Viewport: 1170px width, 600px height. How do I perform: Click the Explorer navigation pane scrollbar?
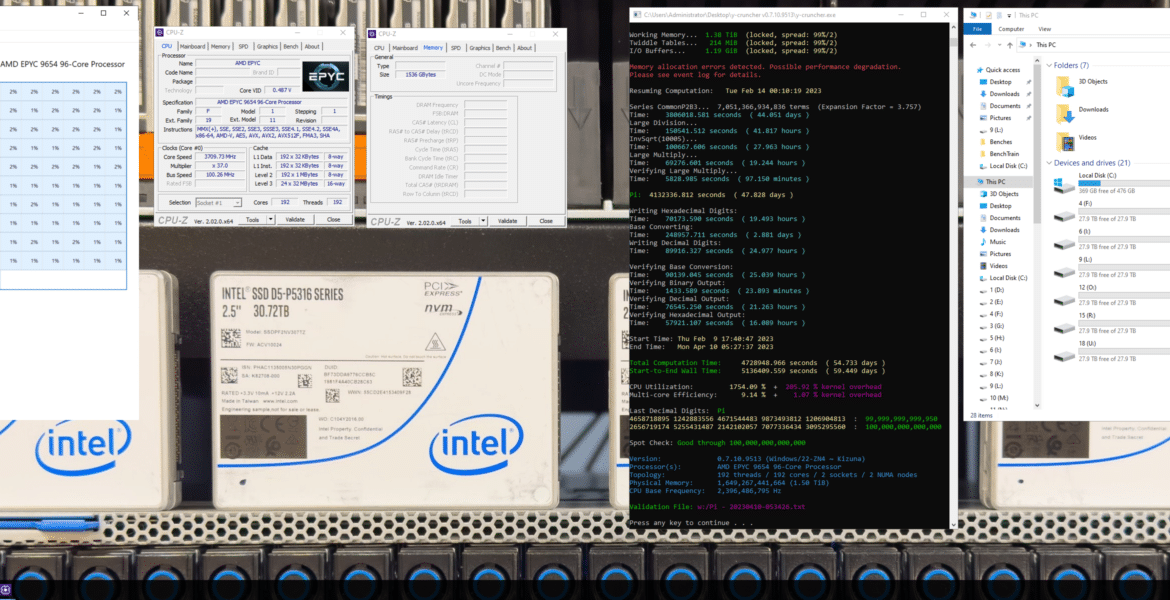tap(1037, 233)
